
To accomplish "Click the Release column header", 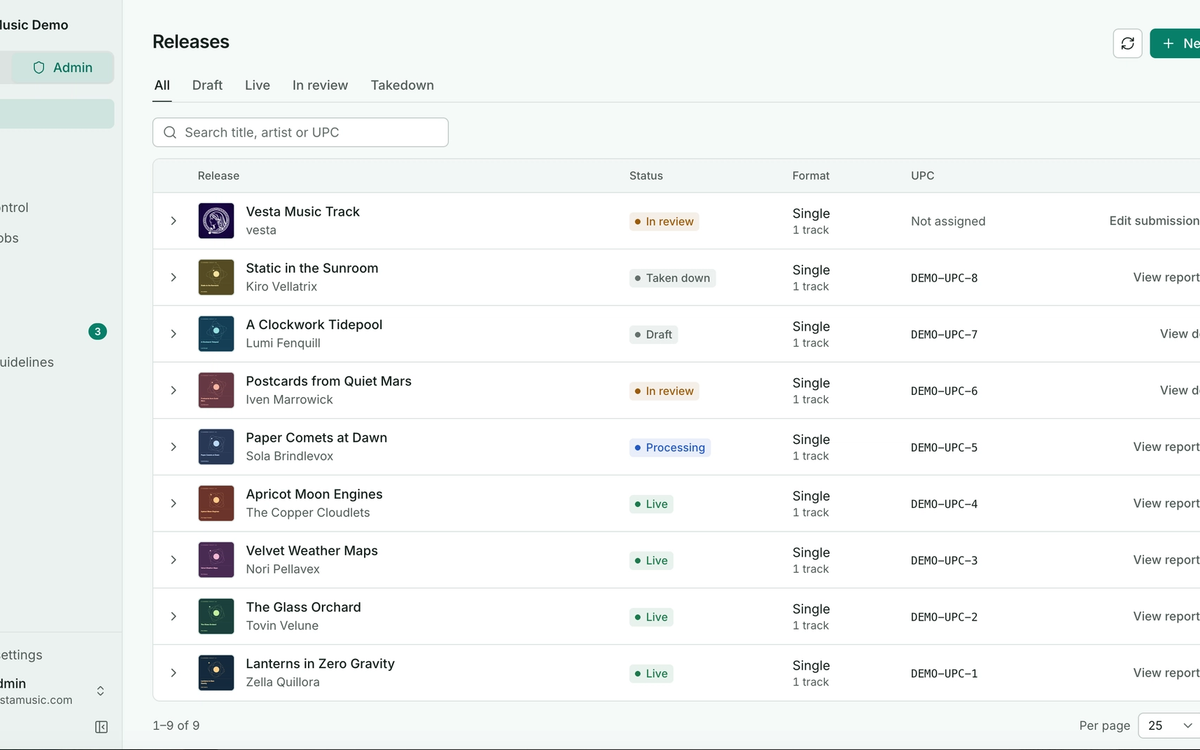I will 218,176.
